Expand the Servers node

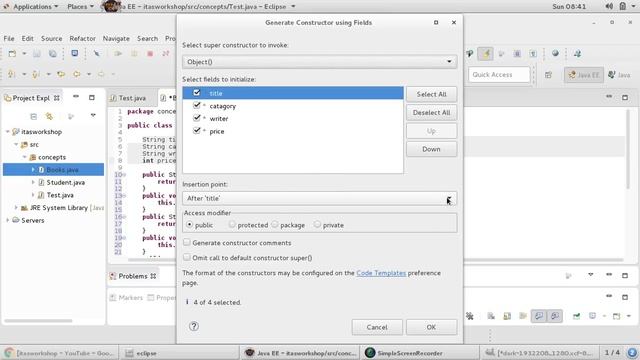[7, 220]
